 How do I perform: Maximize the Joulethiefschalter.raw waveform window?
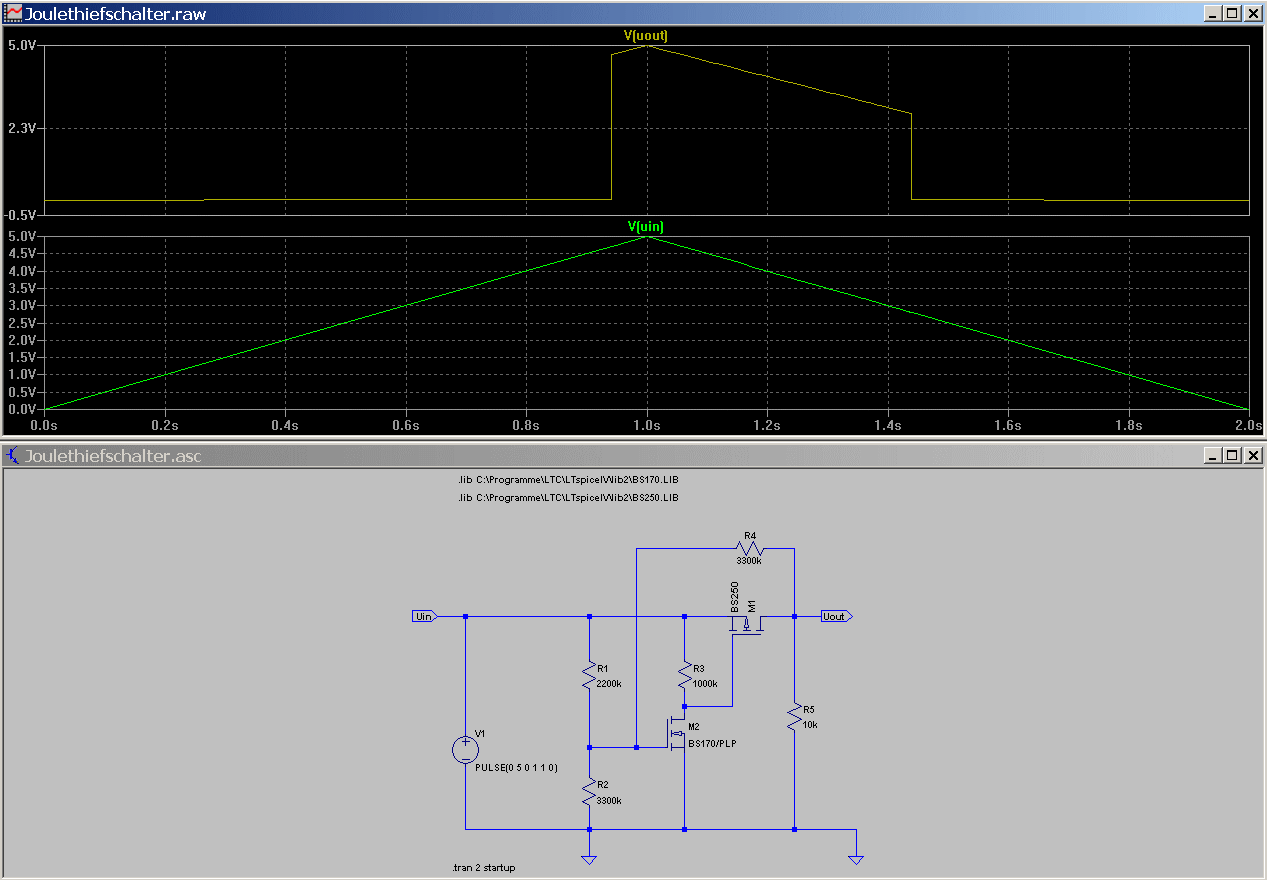click(x=1232, y=14)
